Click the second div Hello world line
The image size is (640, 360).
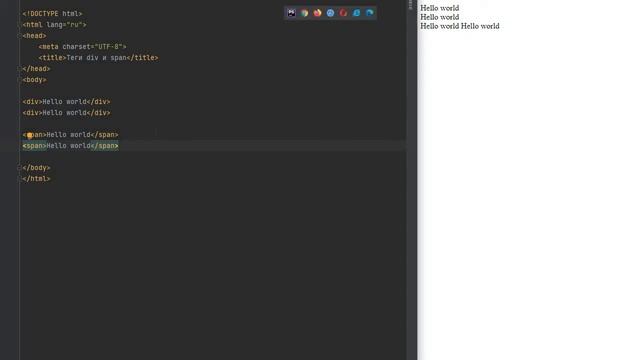[x=67, y=113]
